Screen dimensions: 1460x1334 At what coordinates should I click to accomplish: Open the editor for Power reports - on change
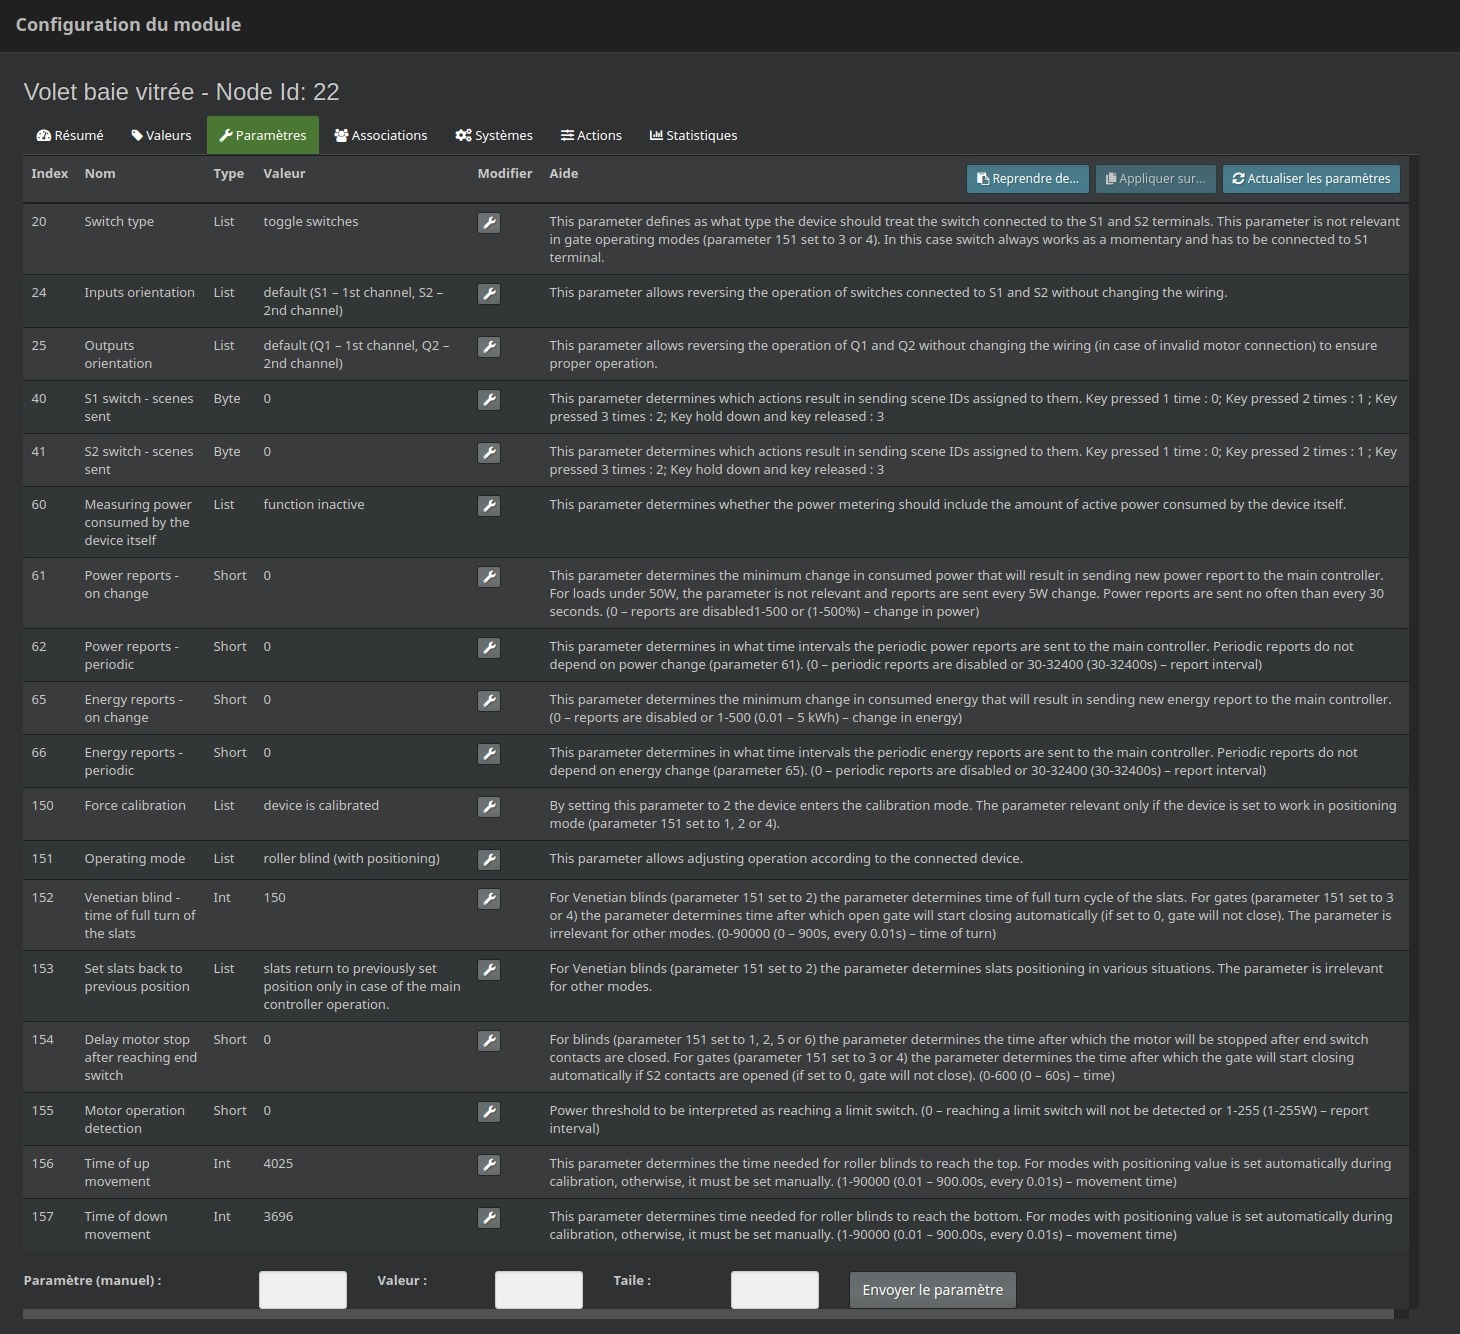pos(488,577)
